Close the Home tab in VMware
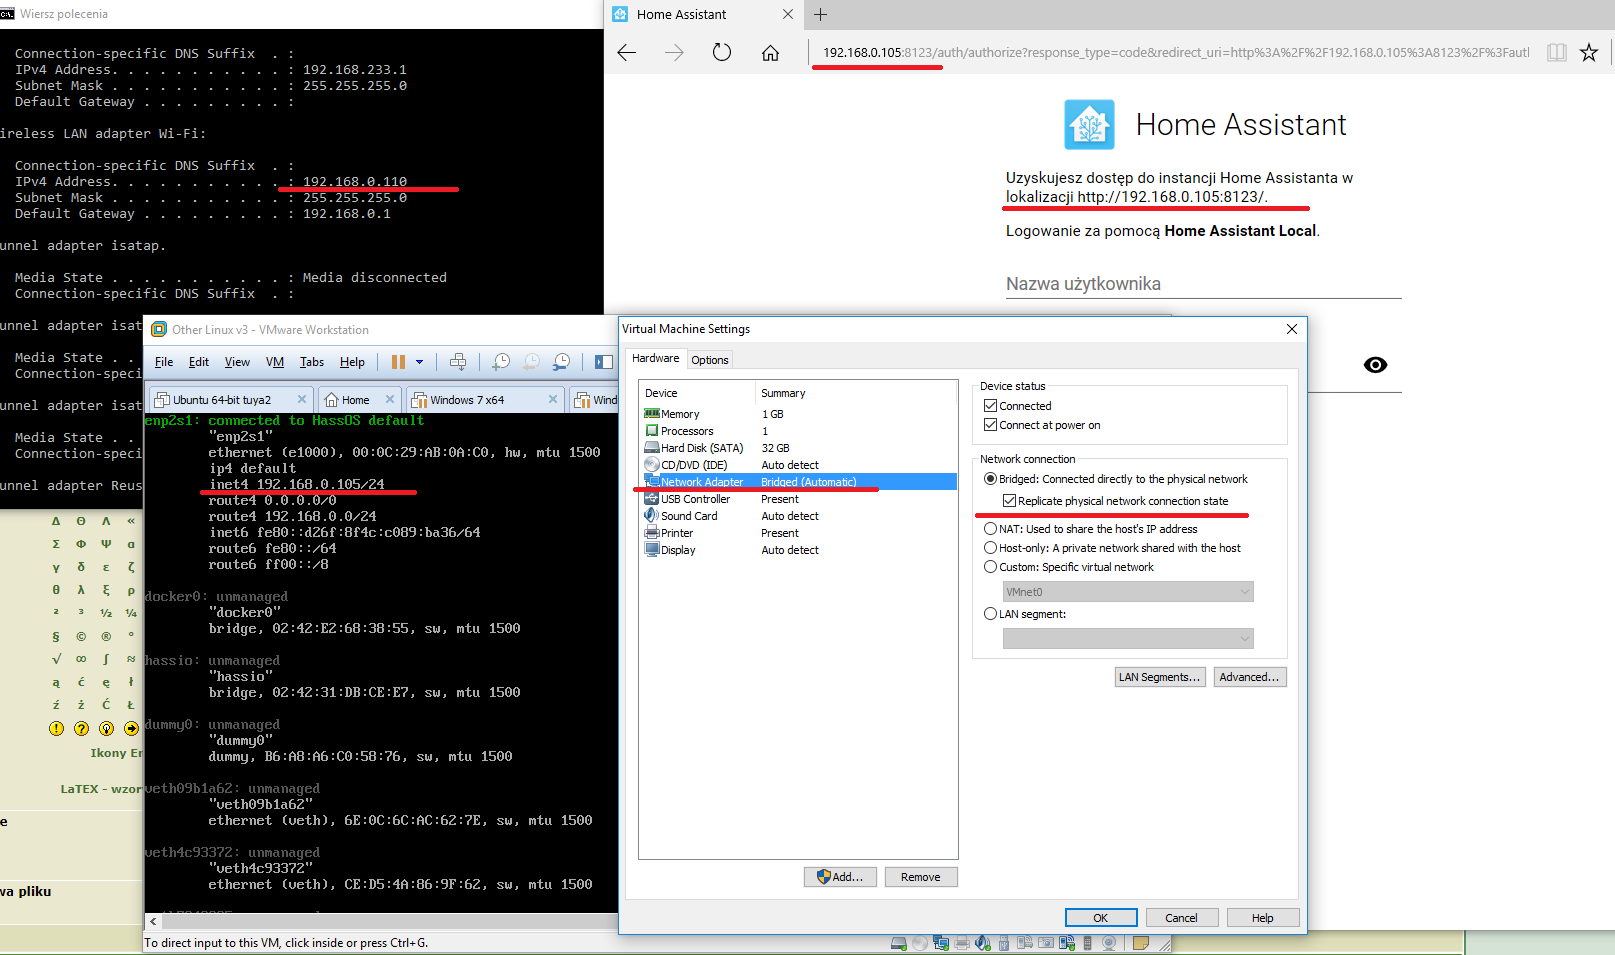Image resolution: width=1615 pixels, height=955 pixels. [x=390, y=399]
